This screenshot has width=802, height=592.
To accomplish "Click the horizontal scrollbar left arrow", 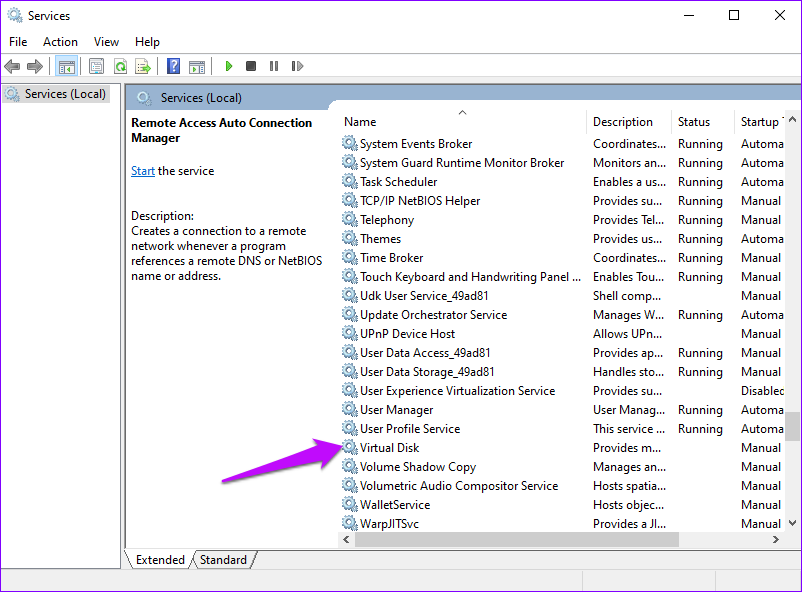I will [346, 539].
